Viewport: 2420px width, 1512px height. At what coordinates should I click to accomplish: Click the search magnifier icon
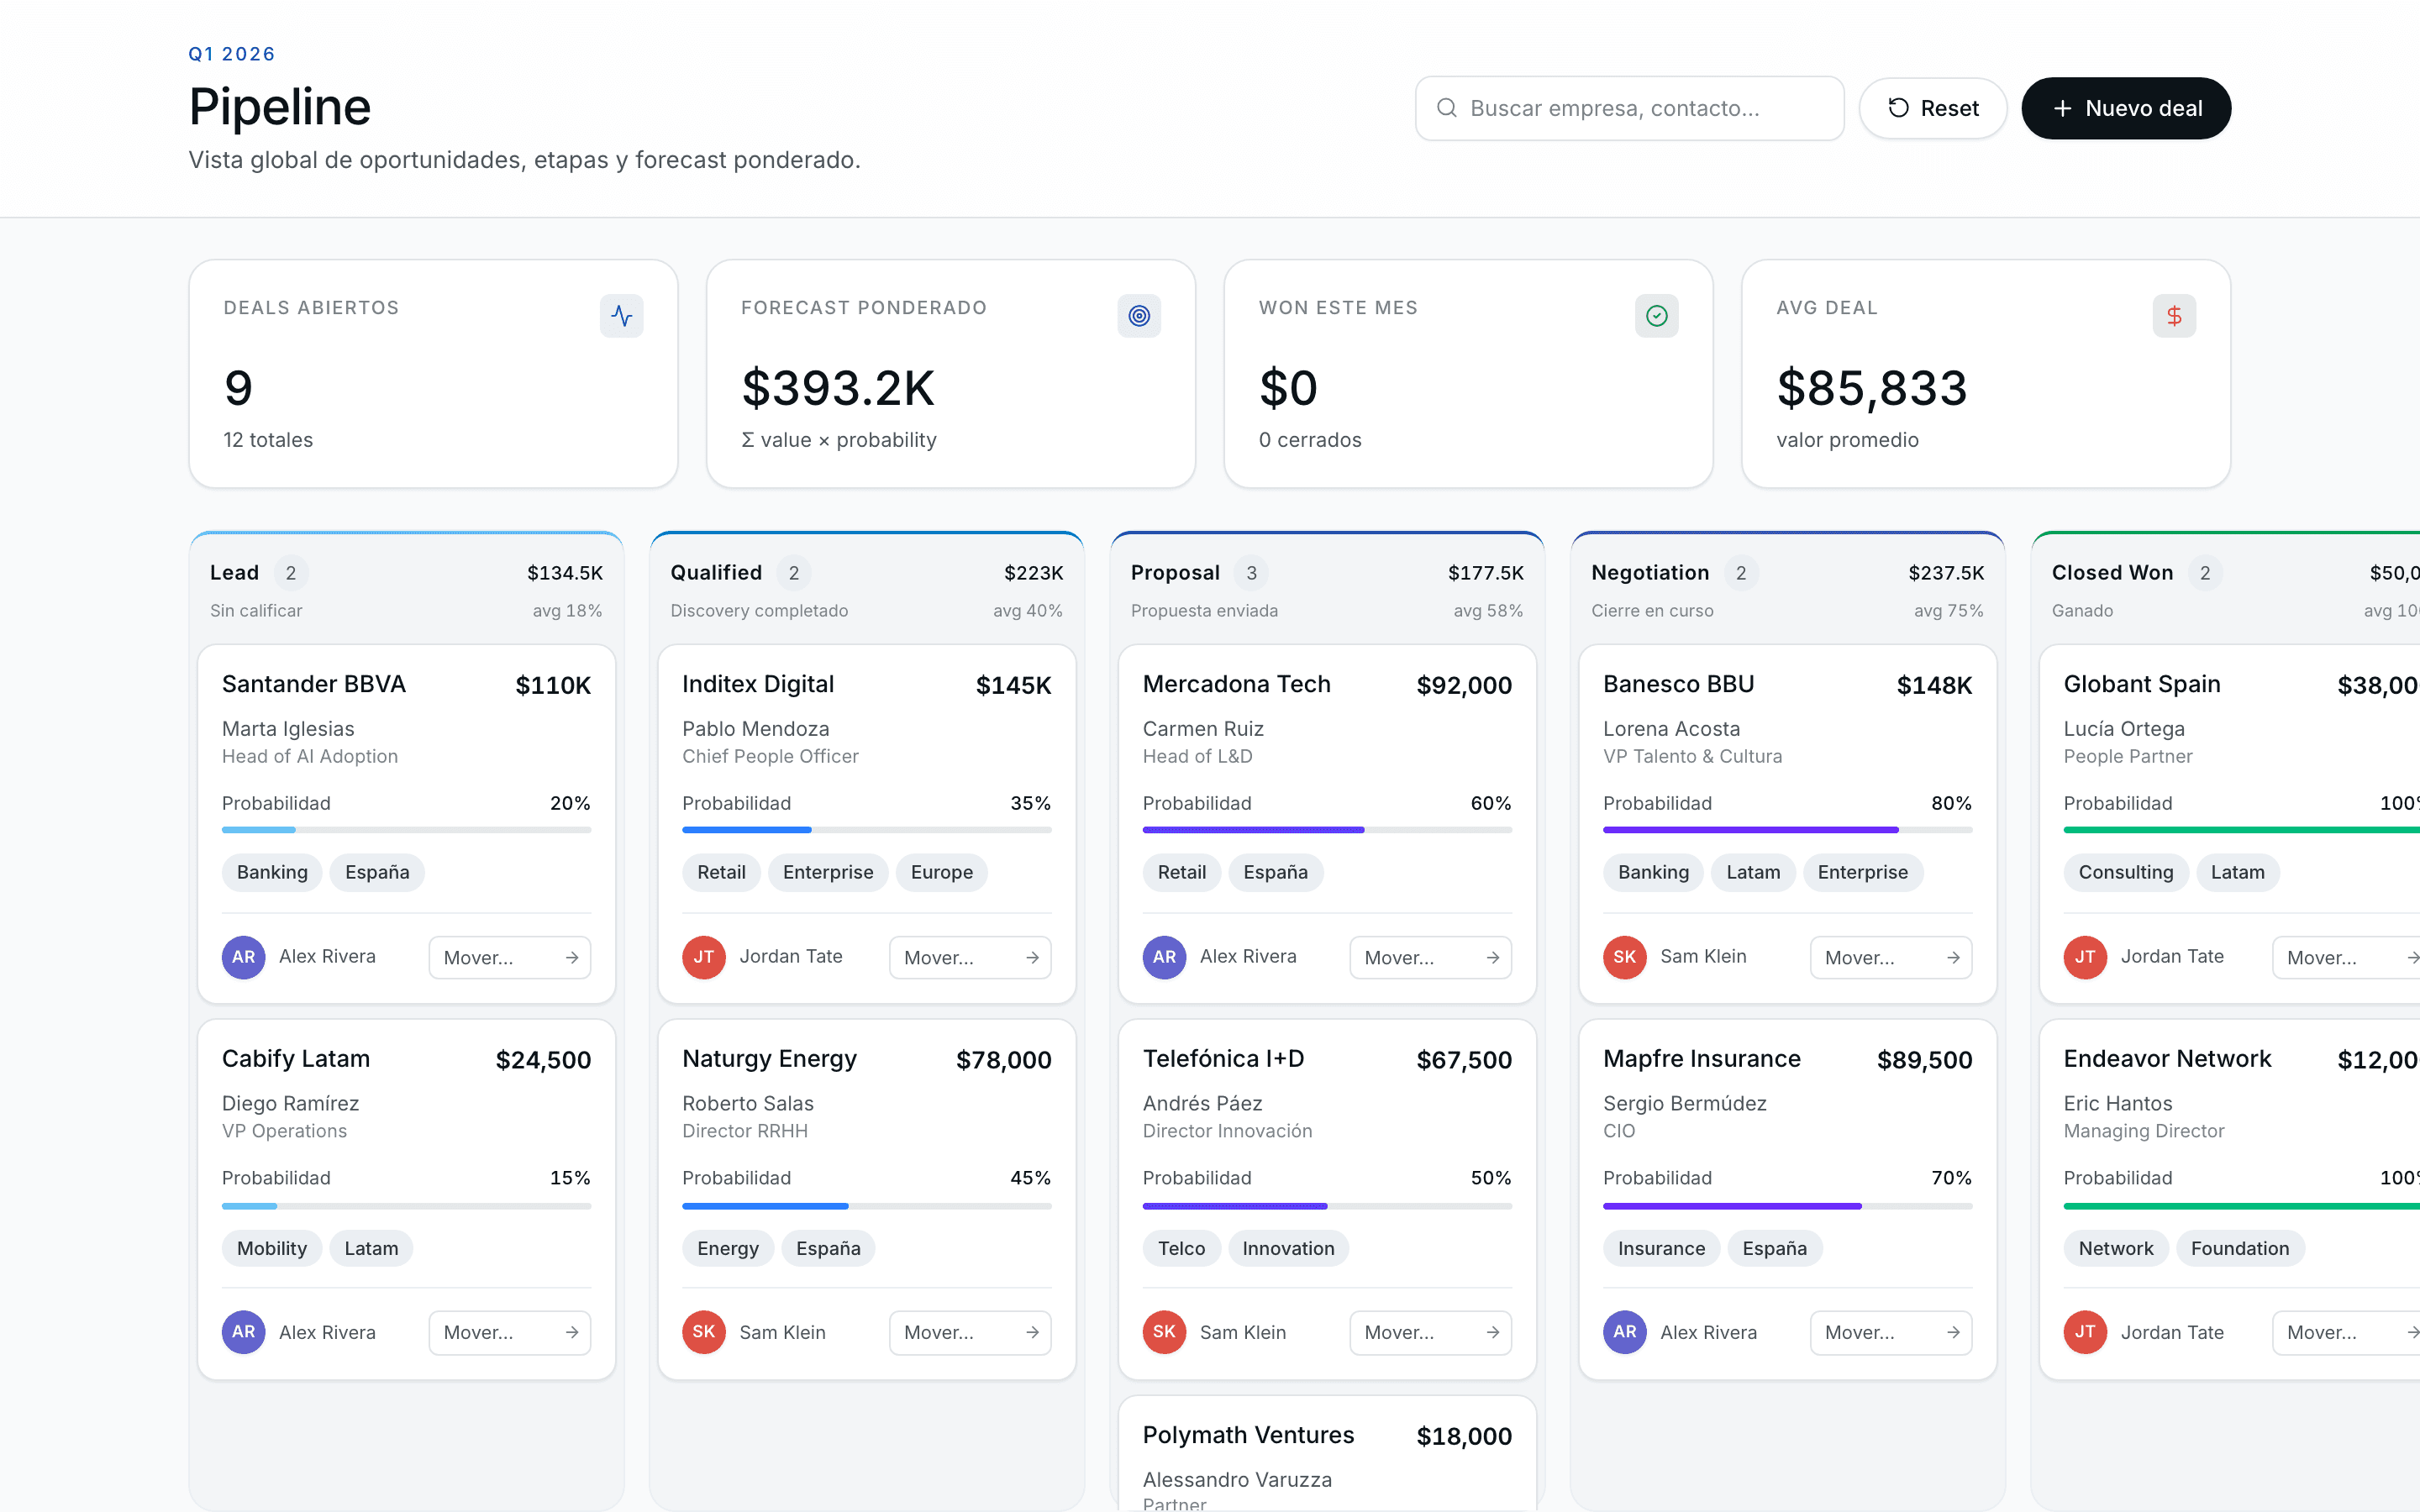(x=1446, y=108)
